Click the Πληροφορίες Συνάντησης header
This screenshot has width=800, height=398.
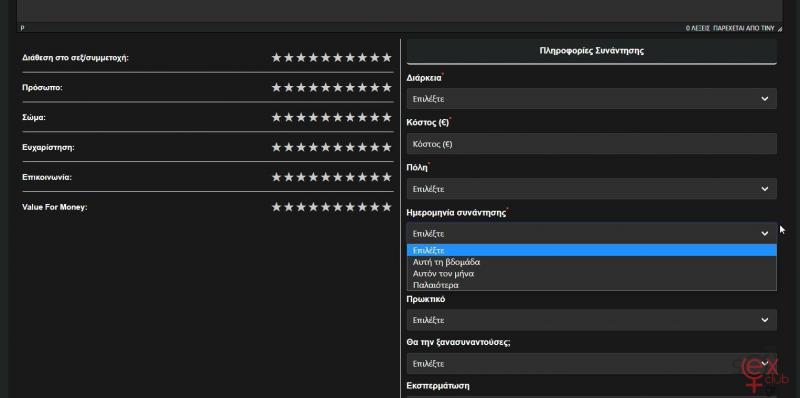(591, 51)
